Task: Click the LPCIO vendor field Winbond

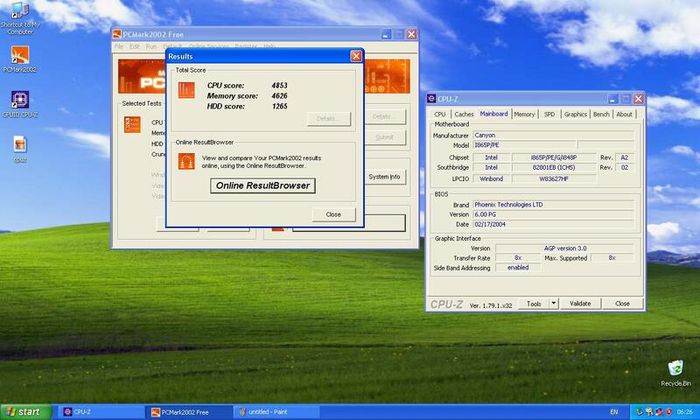Action: click(x=491, y=179)
